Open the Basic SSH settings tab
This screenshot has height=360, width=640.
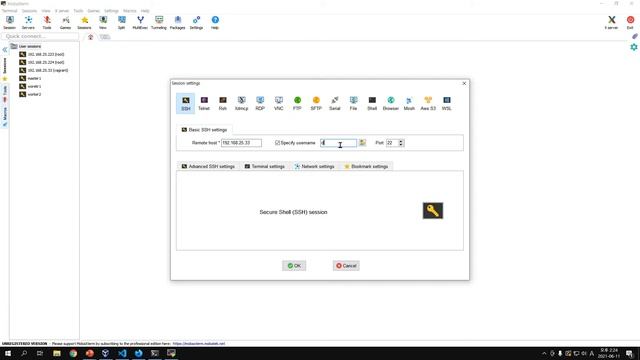pyautogui.click(x=204, y=130)
